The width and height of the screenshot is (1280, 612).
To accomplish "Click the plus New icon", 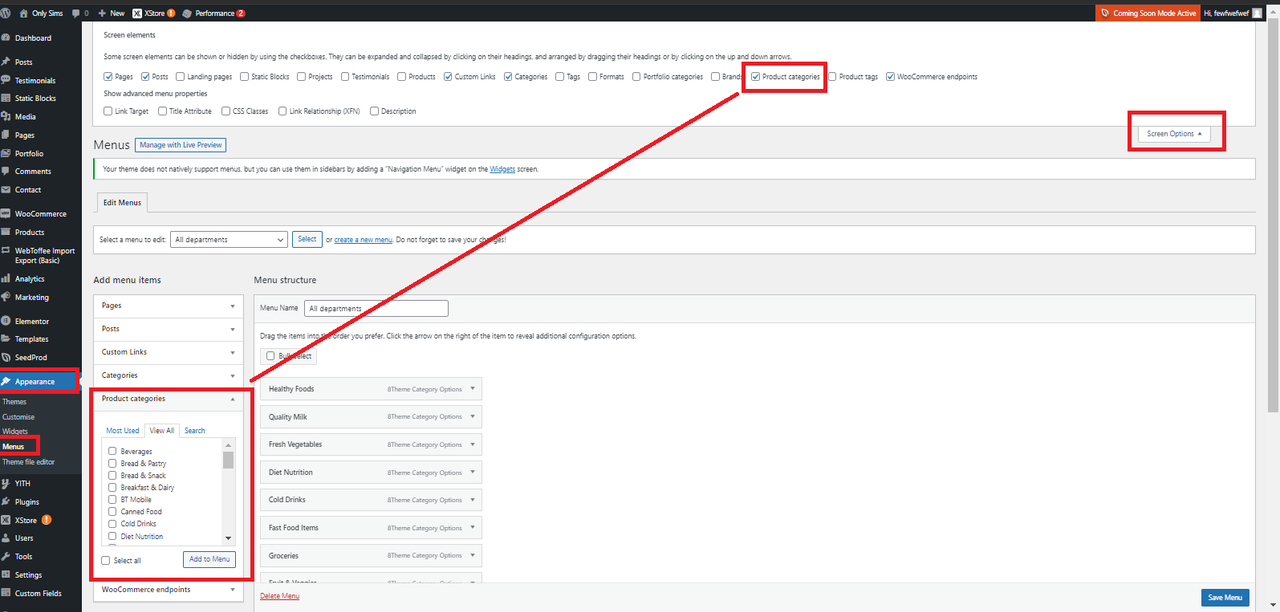I will [102, 13].
